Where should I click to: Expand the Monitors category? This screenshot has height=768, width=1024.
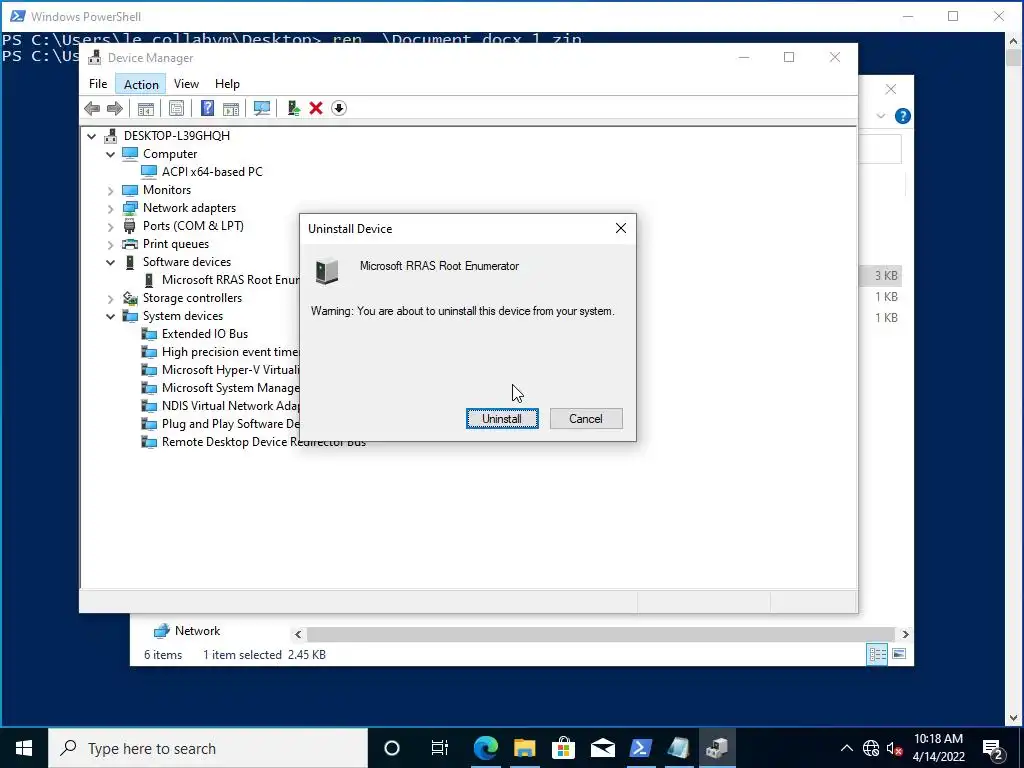click(110, 191)
